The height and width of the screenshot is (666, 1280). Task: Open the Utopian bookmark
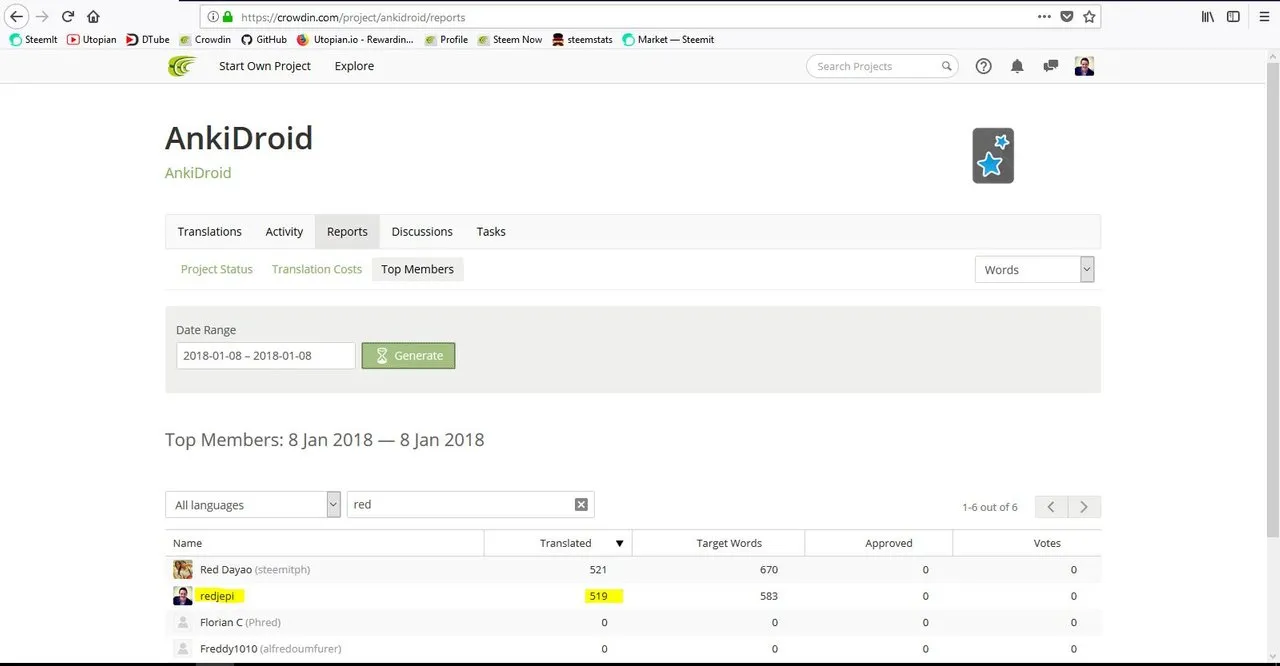click(x=91, y=40)
